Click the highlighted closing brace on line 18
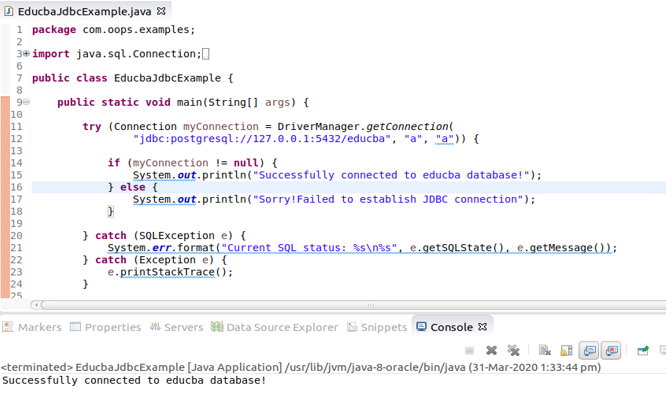This screenshot has width=672, height=397. pyautogui.click(x=111, y=211)
